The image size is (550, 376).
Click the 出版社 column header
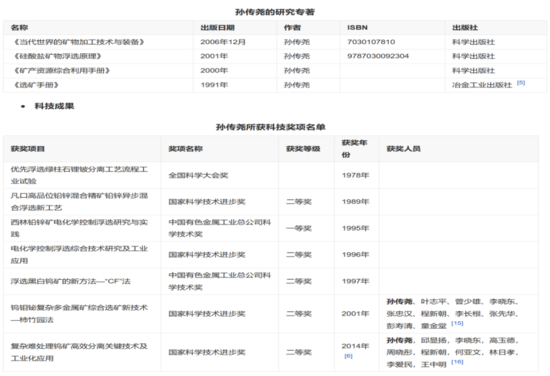coord(465,27)
